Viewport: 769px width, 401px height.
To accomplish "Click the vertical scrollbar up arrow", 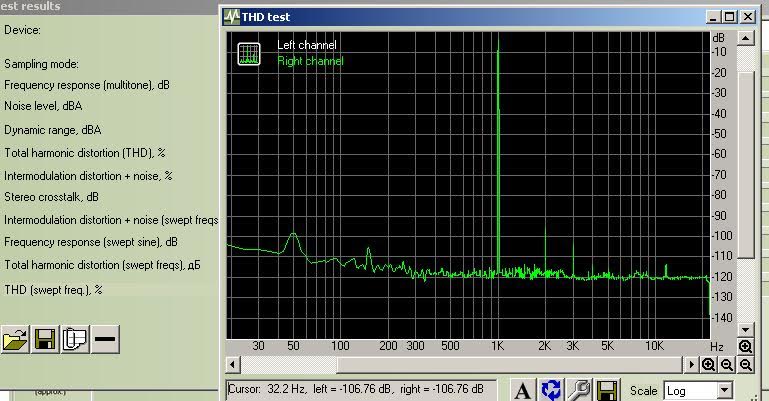I will point(745,38).
